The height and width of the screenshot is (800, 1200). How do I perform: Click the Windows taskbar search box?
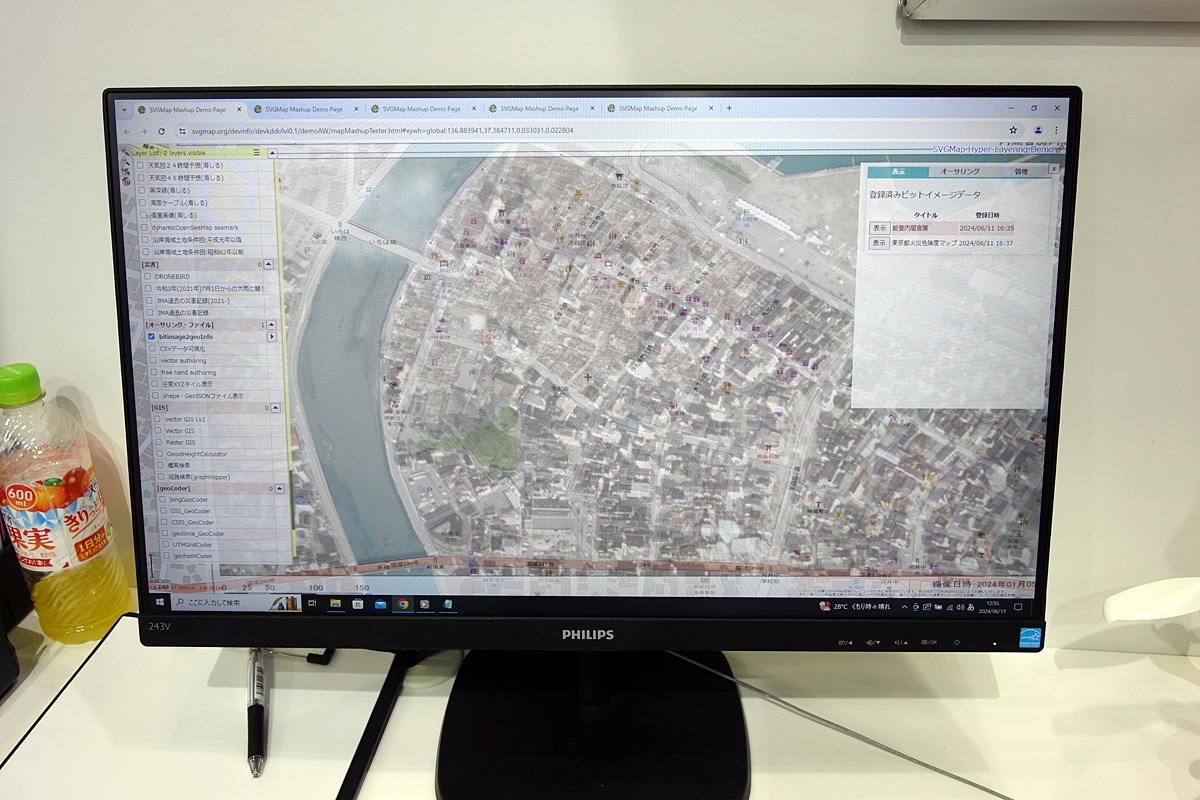click(x=237, y=603)
